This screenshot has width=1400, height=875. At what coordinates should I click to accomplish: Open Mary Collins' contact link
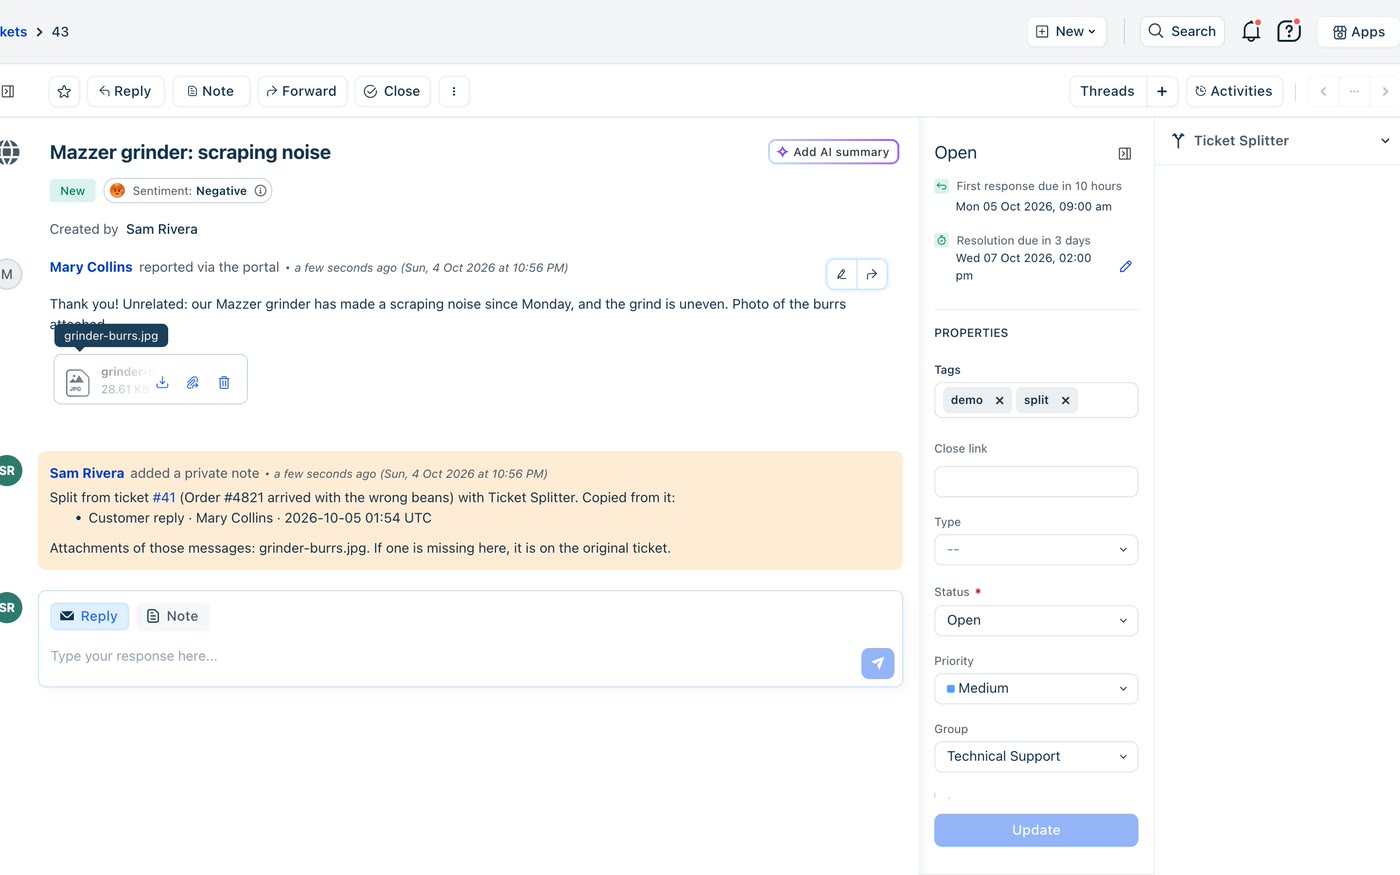pyautogui.click(x=91, y=267)
